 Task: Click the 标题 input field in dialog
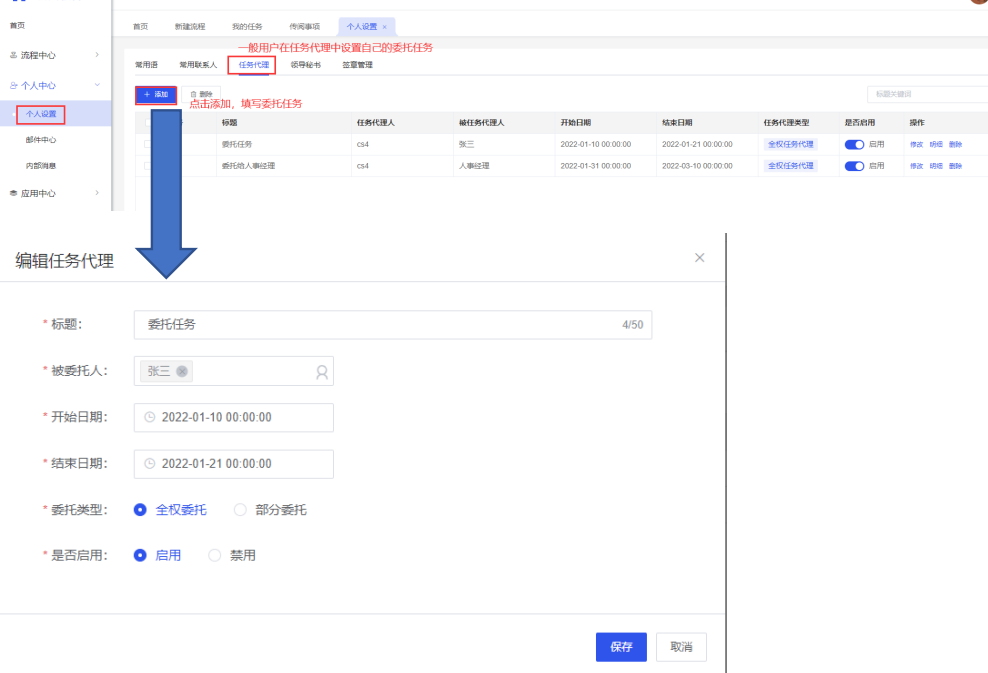tap(380, 325)
